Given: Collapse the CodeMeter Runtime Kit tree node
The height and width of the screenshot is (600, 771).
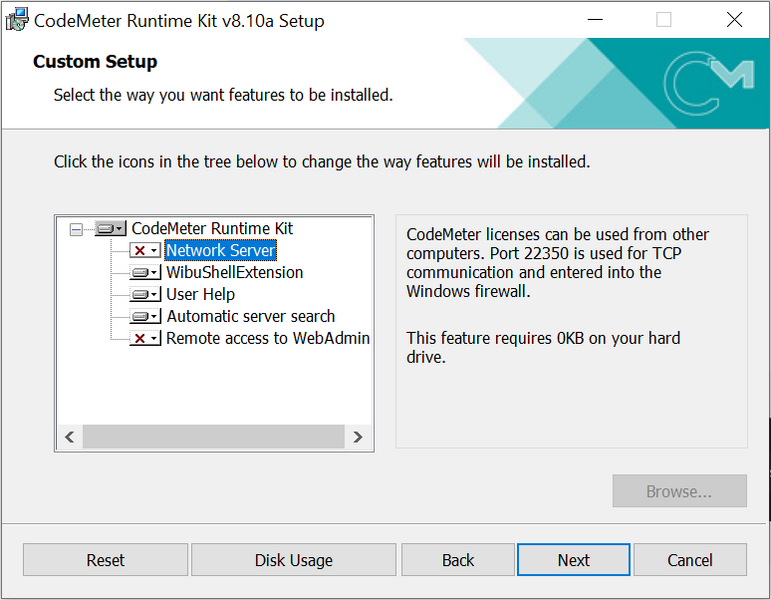Looking at the screenshot, I should 77,229.
